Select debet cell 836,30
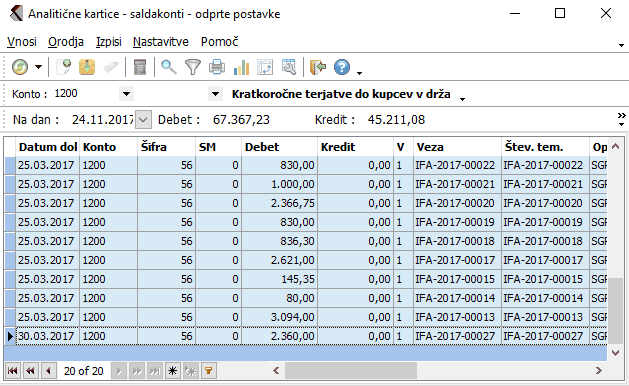The image size is (629, 386). tap(280, 241)
